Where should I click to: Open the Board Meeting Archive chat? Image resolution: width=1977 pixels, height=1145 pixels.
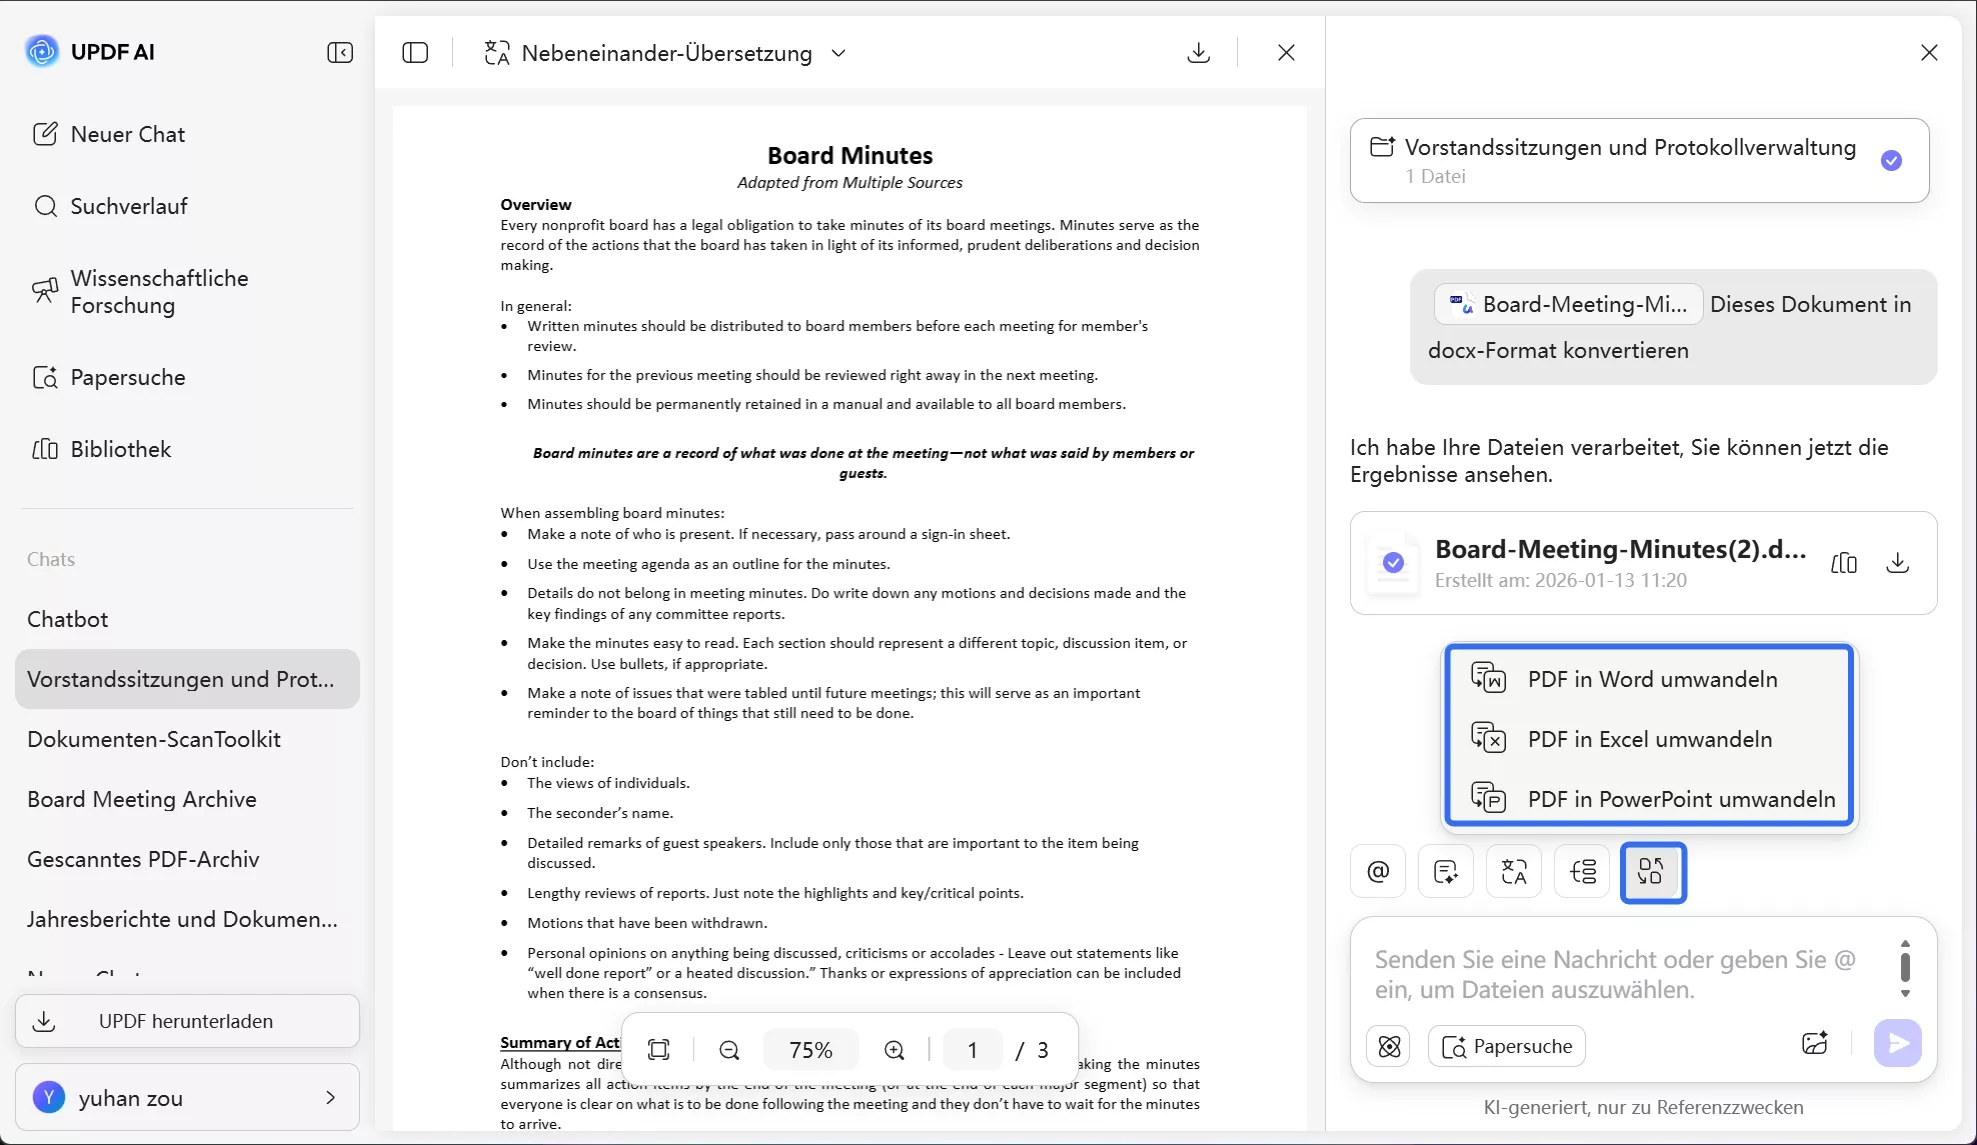point(142,799)
